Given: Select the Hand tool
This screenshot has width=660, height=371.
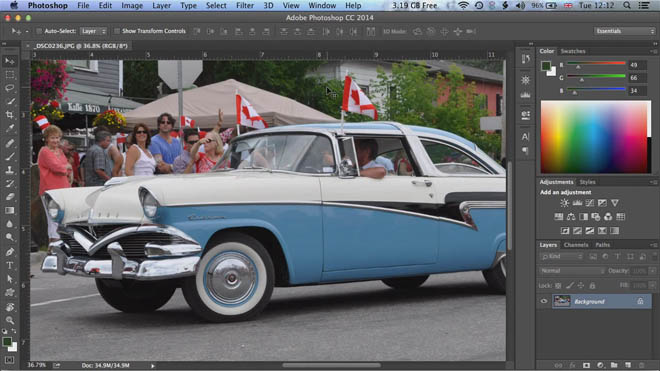Looking at the screenshot, I should 10,307.
